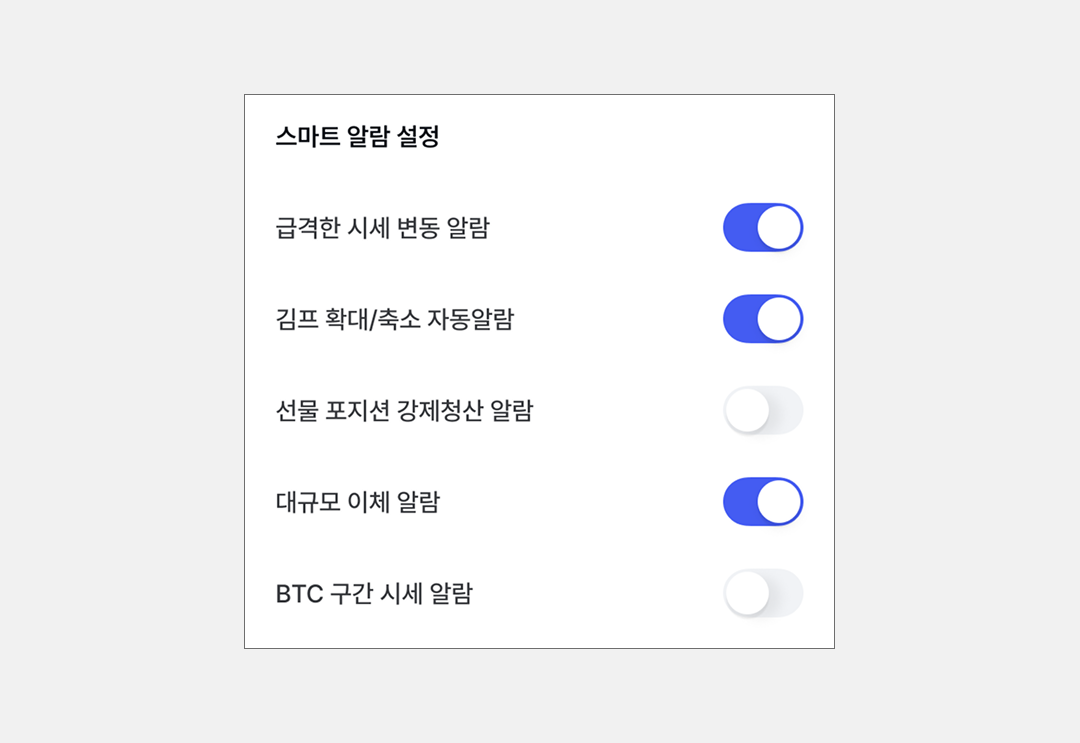Click white knob of BTC 구간 시세 알람 switch

pos(747,594)
